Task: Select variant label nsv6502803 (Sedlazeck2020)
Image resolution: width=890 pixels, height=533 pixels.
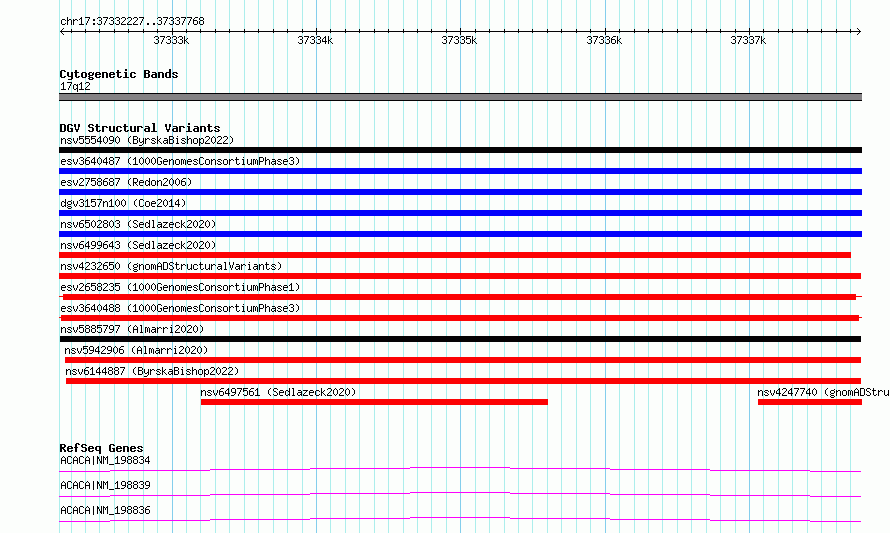Action: pyautogui.click(x=138, y=224)
